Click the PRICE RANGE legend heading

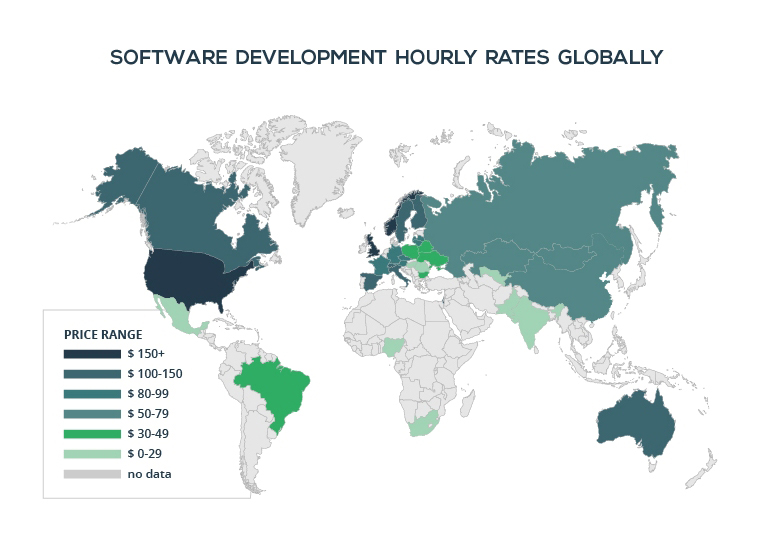pyautogui.click(x=103, y=334)
